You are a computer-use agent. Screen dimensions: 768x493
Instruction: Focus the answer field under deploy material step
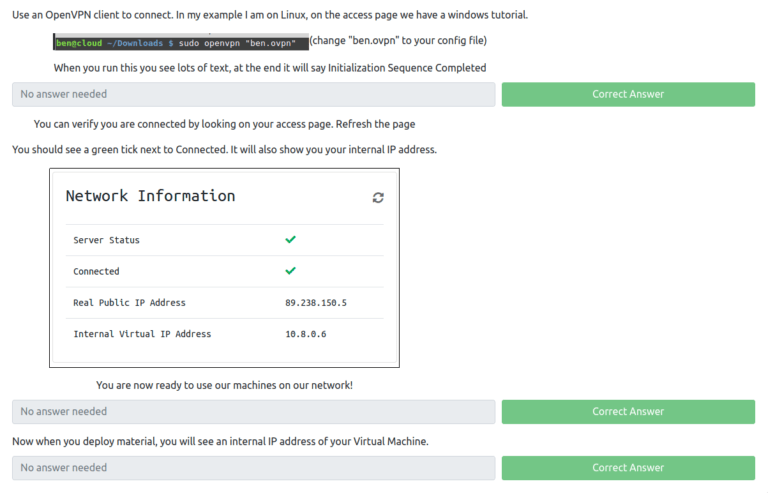click(x=254, y=468)
